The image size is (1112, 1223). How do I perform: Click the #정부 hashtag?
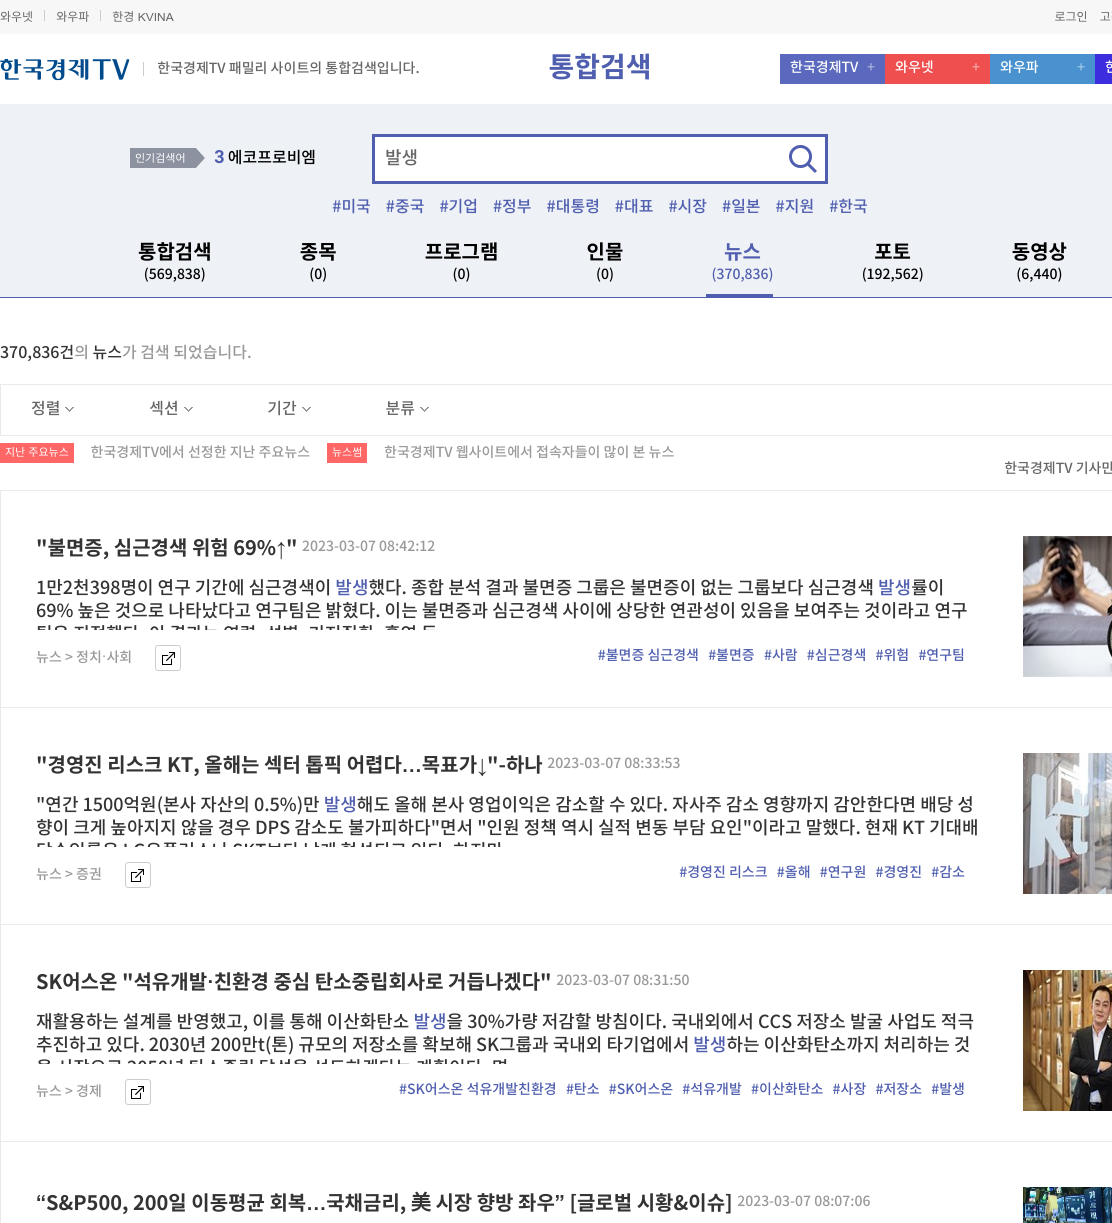coord(512,206)
